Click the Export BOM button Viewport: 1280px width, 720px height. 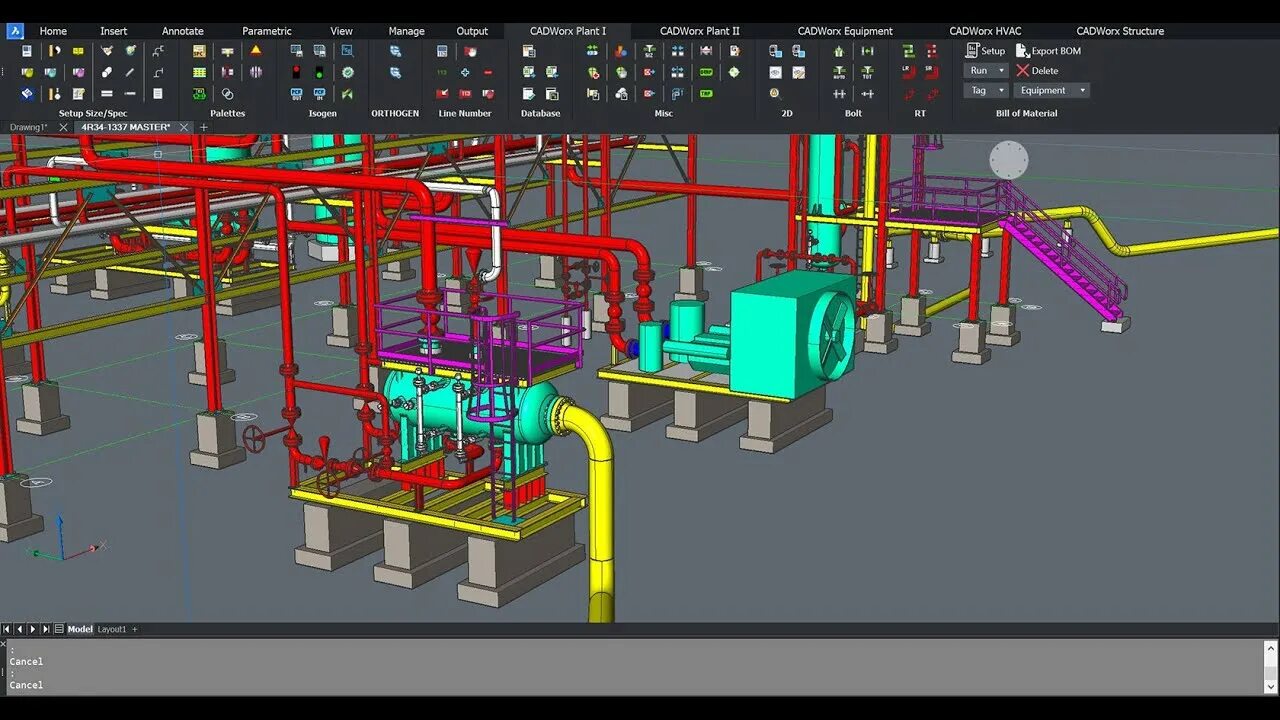1048,50
